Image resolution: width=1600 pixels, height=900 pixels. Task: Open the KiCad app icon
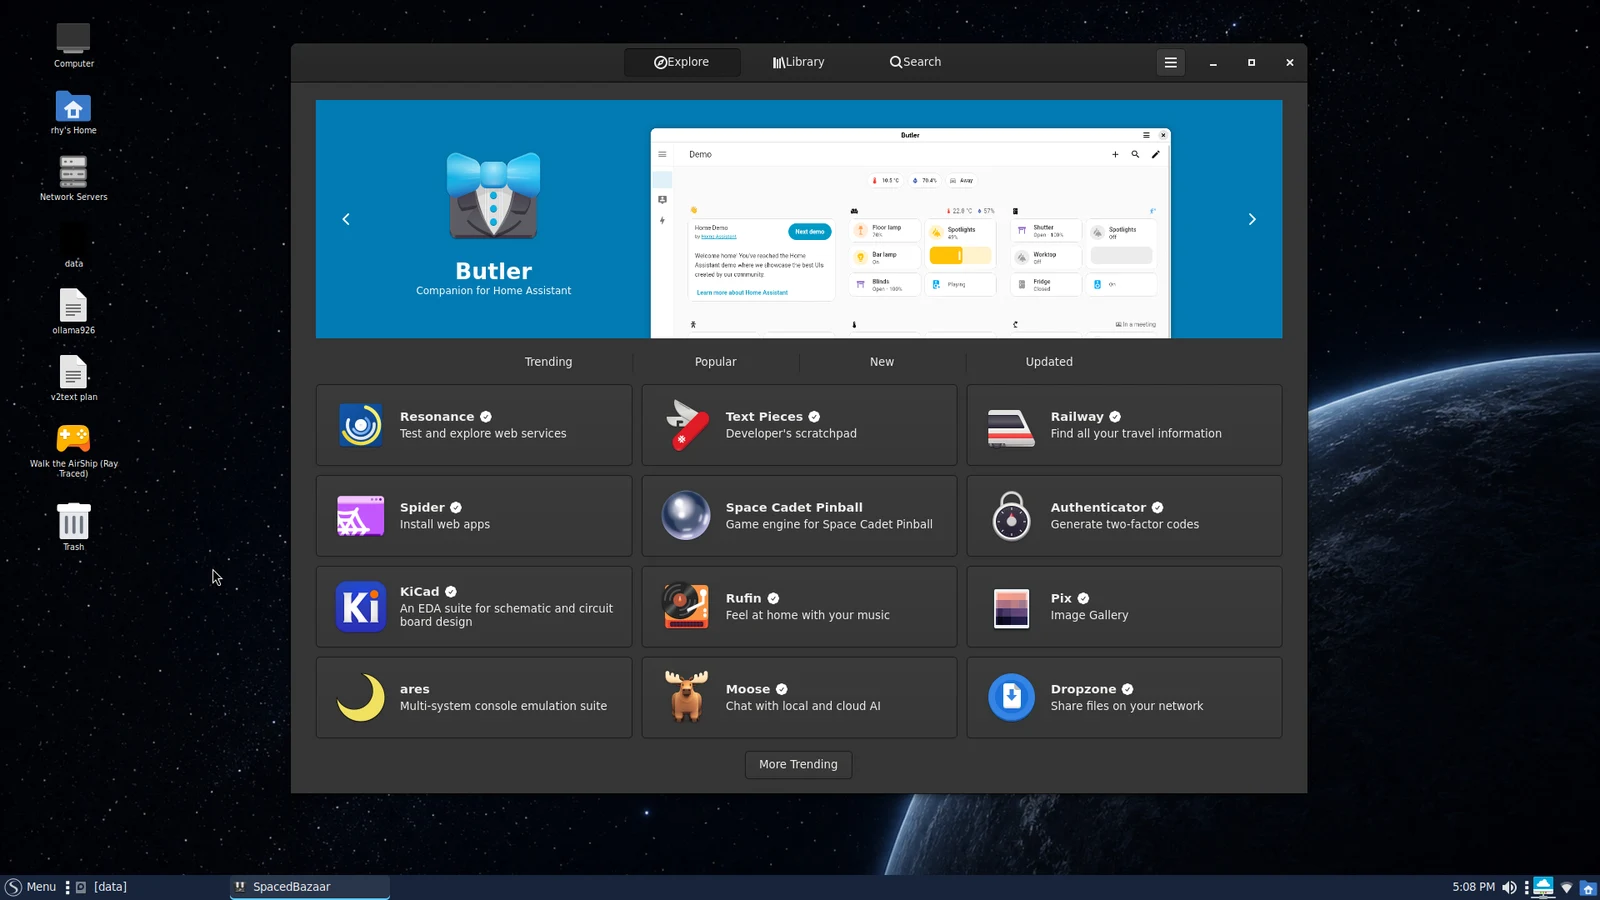pos(360,607)
